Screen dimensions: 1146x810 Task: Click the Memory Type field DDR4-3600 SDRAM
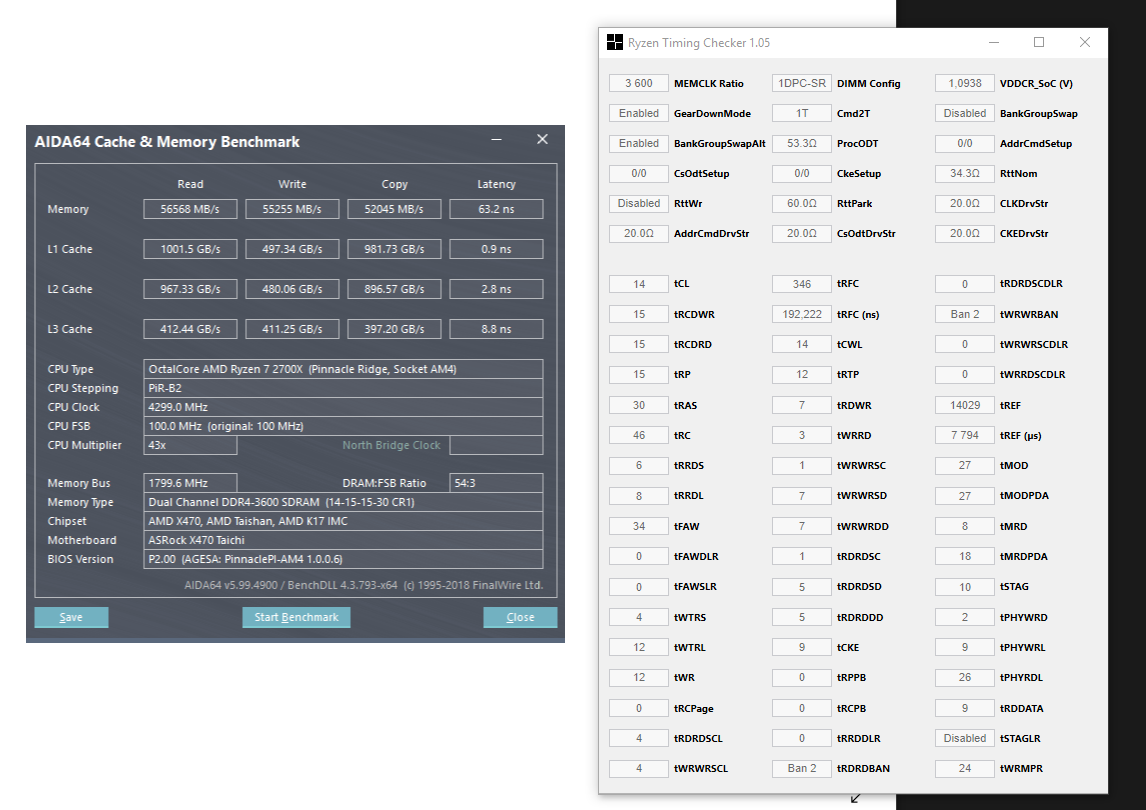click(x=344, y=502)
